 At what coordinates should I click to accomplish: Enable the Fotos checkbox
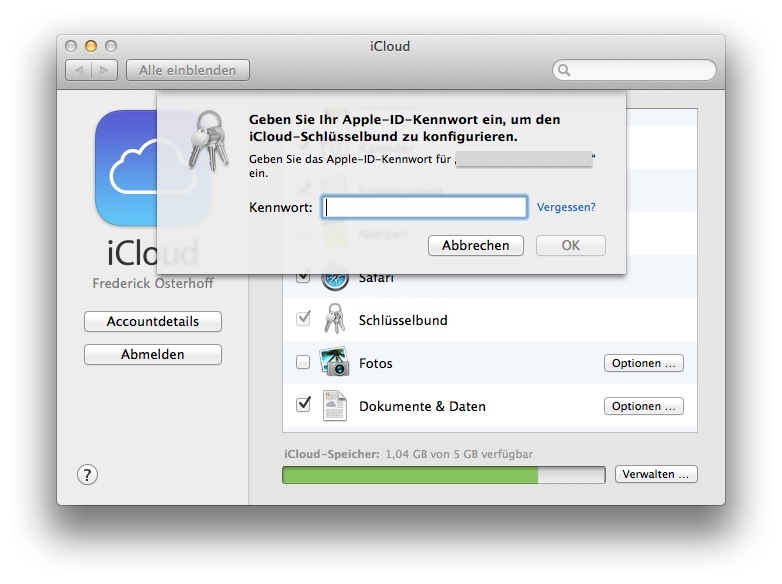pos(303,362)
